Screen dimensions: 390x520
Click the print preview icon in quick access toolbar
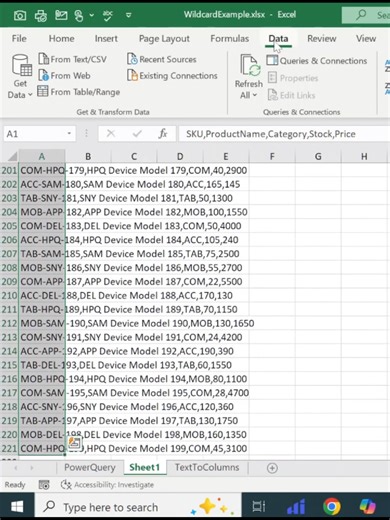(41, 15)
